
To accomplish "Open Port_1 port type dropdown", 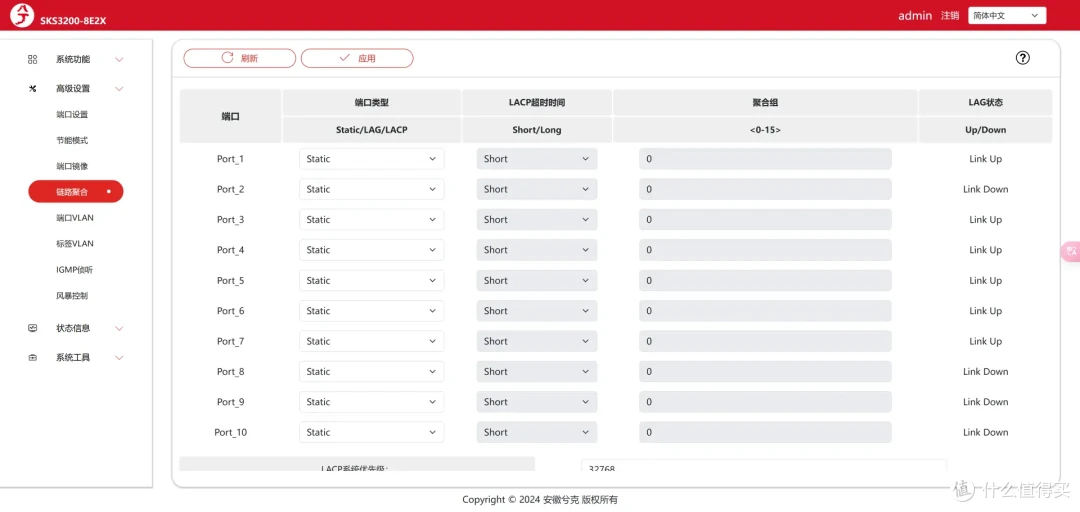I will [372, 158].
